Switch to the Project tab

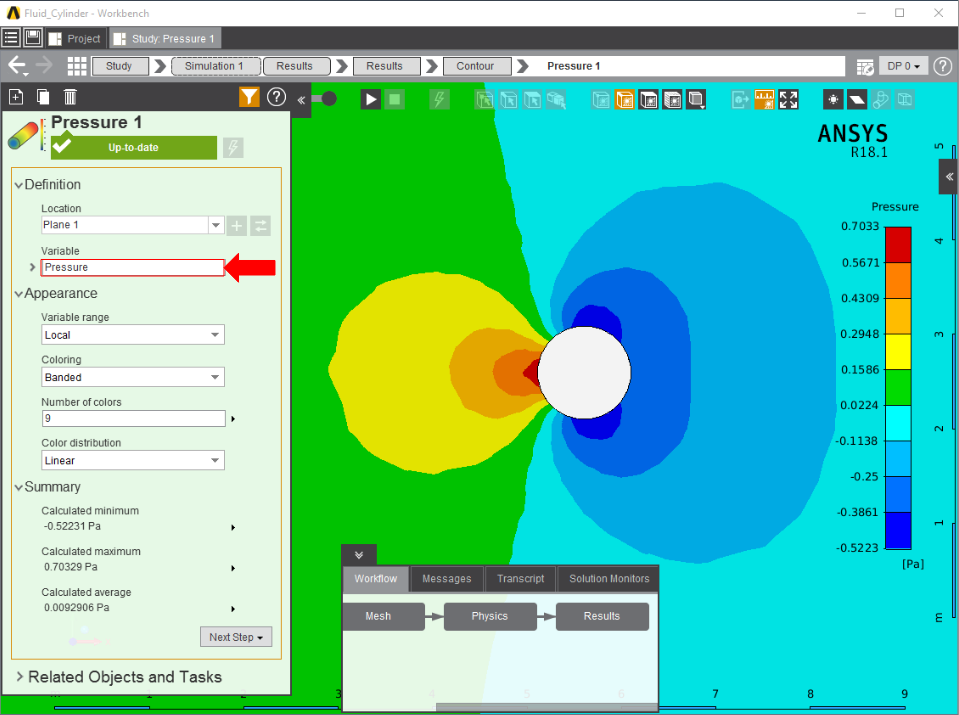click(x=75, y=39)
